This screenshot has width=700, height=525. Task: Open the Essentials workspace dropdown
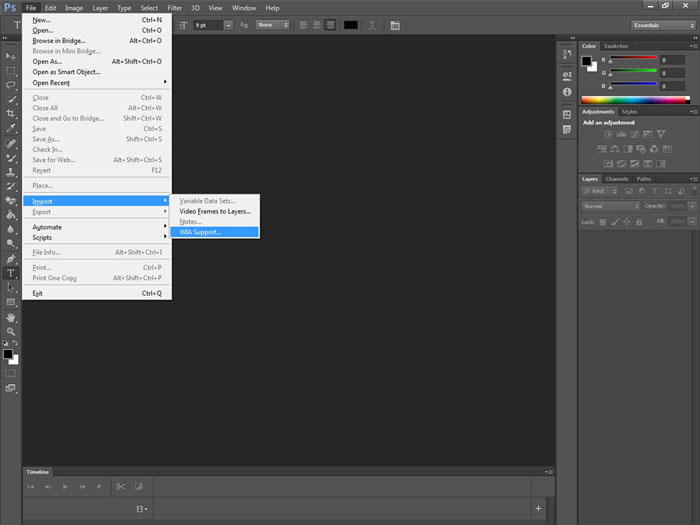pos(663,25)
